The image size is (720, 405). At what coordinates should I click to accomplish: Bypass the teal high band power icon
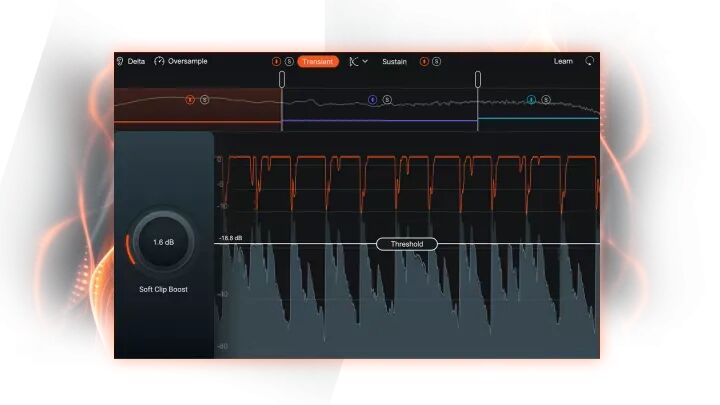coord(531,99)
